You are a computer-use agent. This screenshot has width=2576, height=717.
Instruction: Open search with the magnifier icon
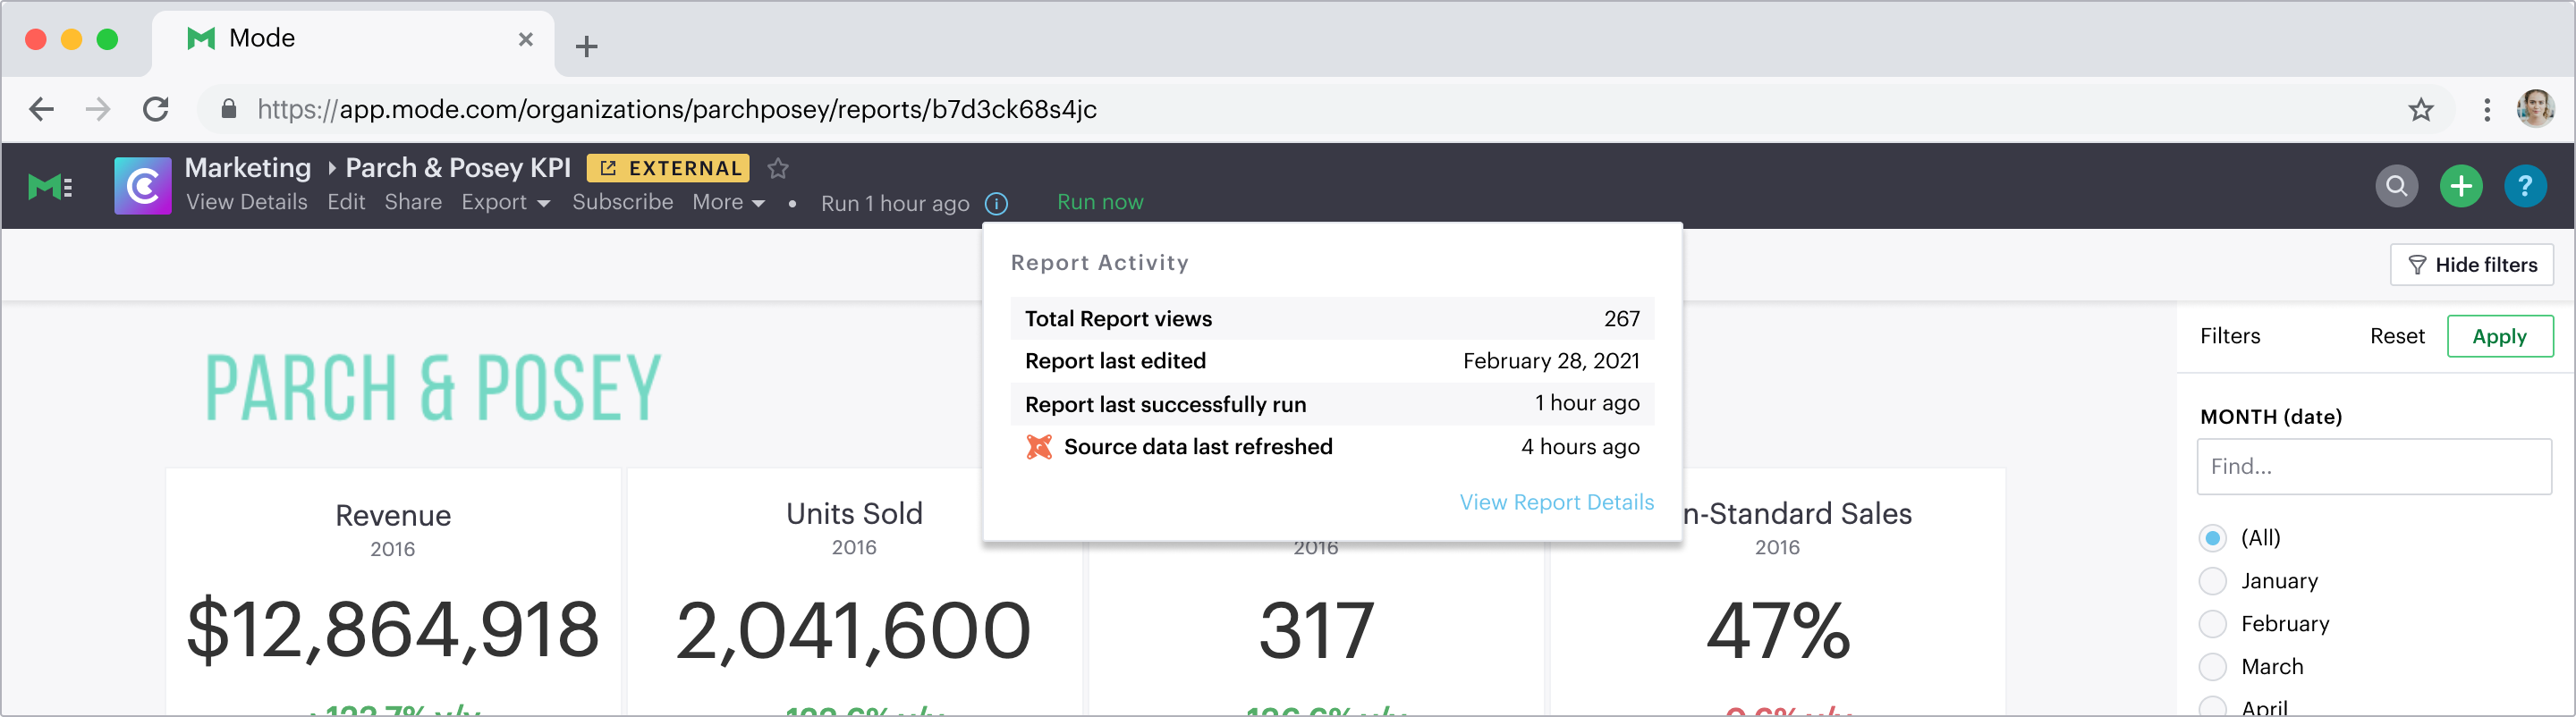pos(2396,186)
